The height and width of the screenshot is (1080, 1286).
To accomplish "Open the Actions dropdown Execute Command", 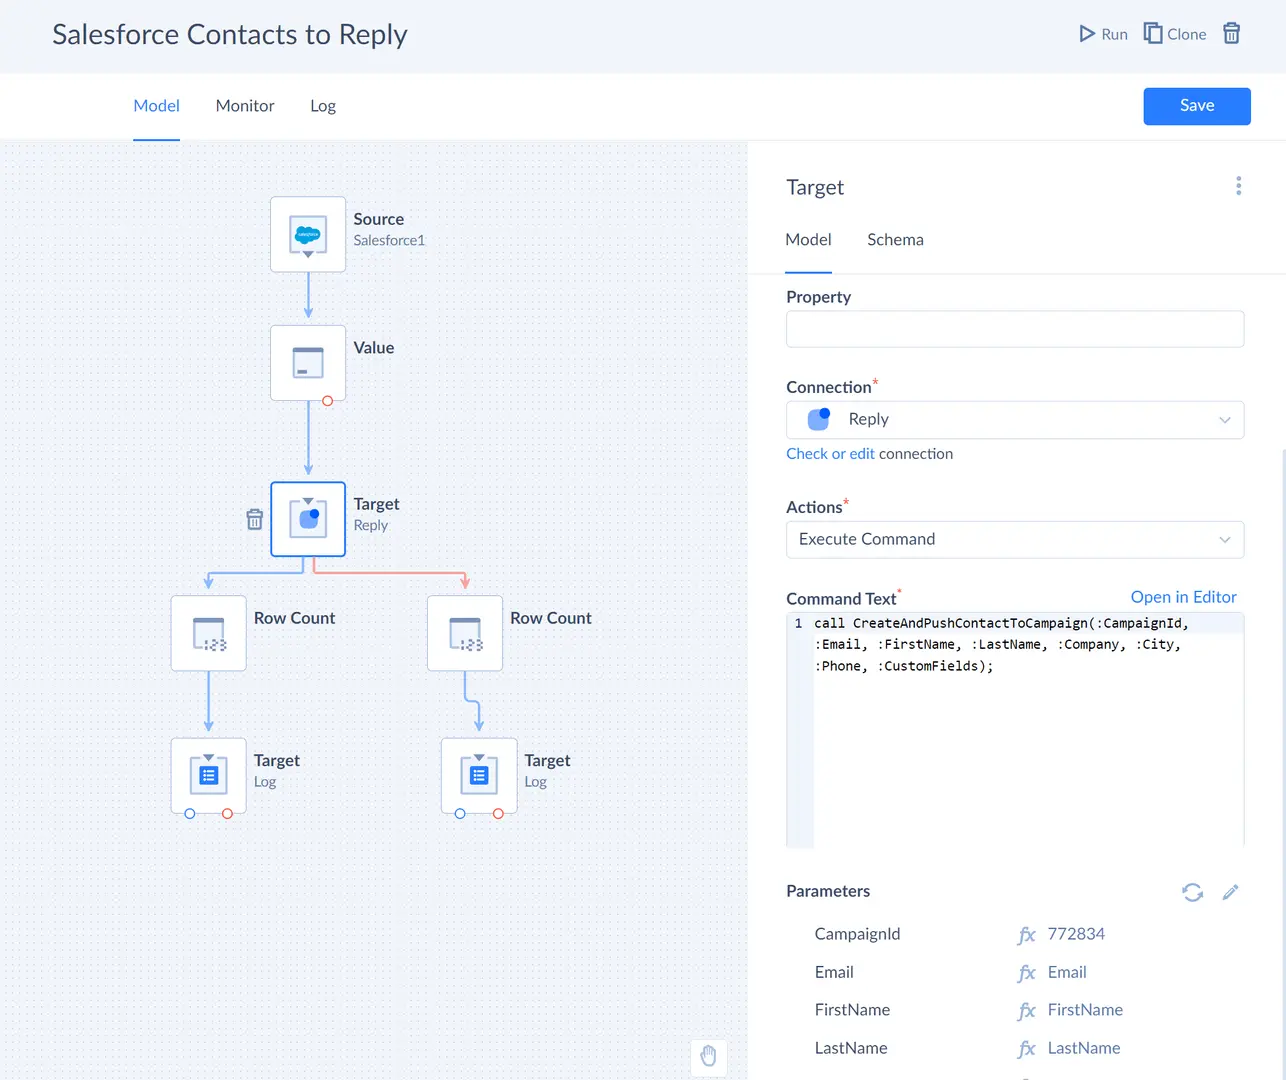I will pos(1015,540).
